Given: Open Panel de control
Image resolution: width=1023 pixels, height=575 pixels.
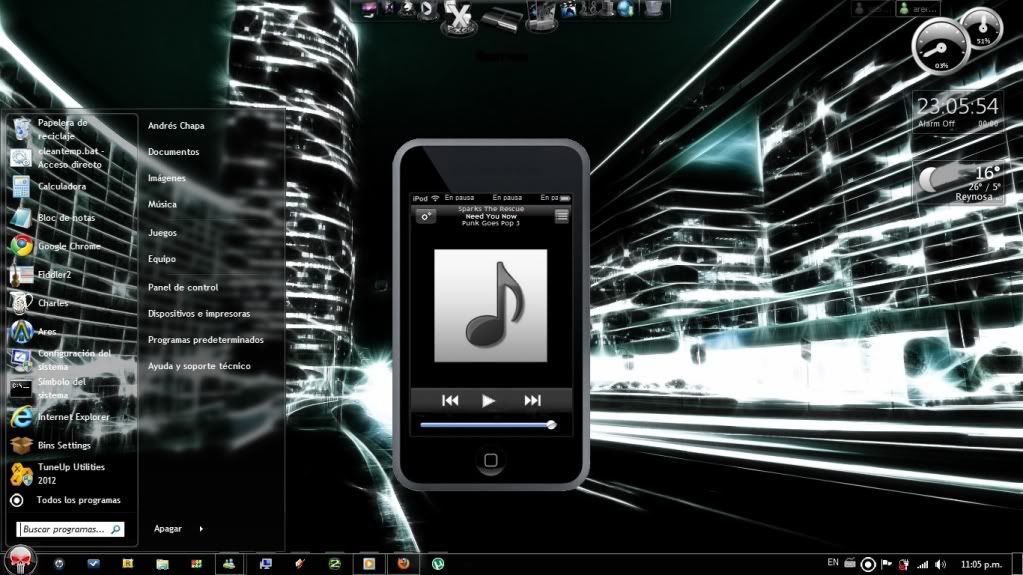Looking at the screenshot, I should coord(183,287).
